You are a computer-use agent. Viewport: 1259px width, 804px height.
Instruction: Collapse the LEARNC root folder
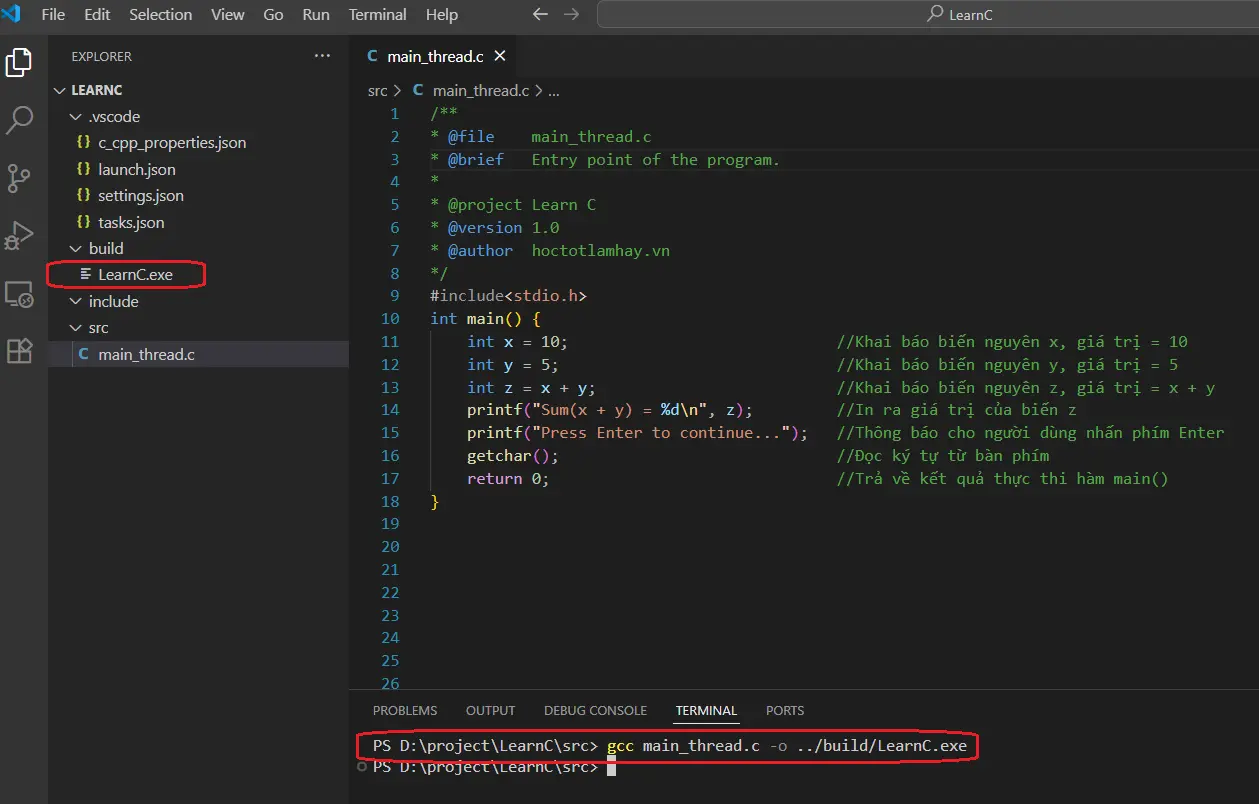click(60, 90)
